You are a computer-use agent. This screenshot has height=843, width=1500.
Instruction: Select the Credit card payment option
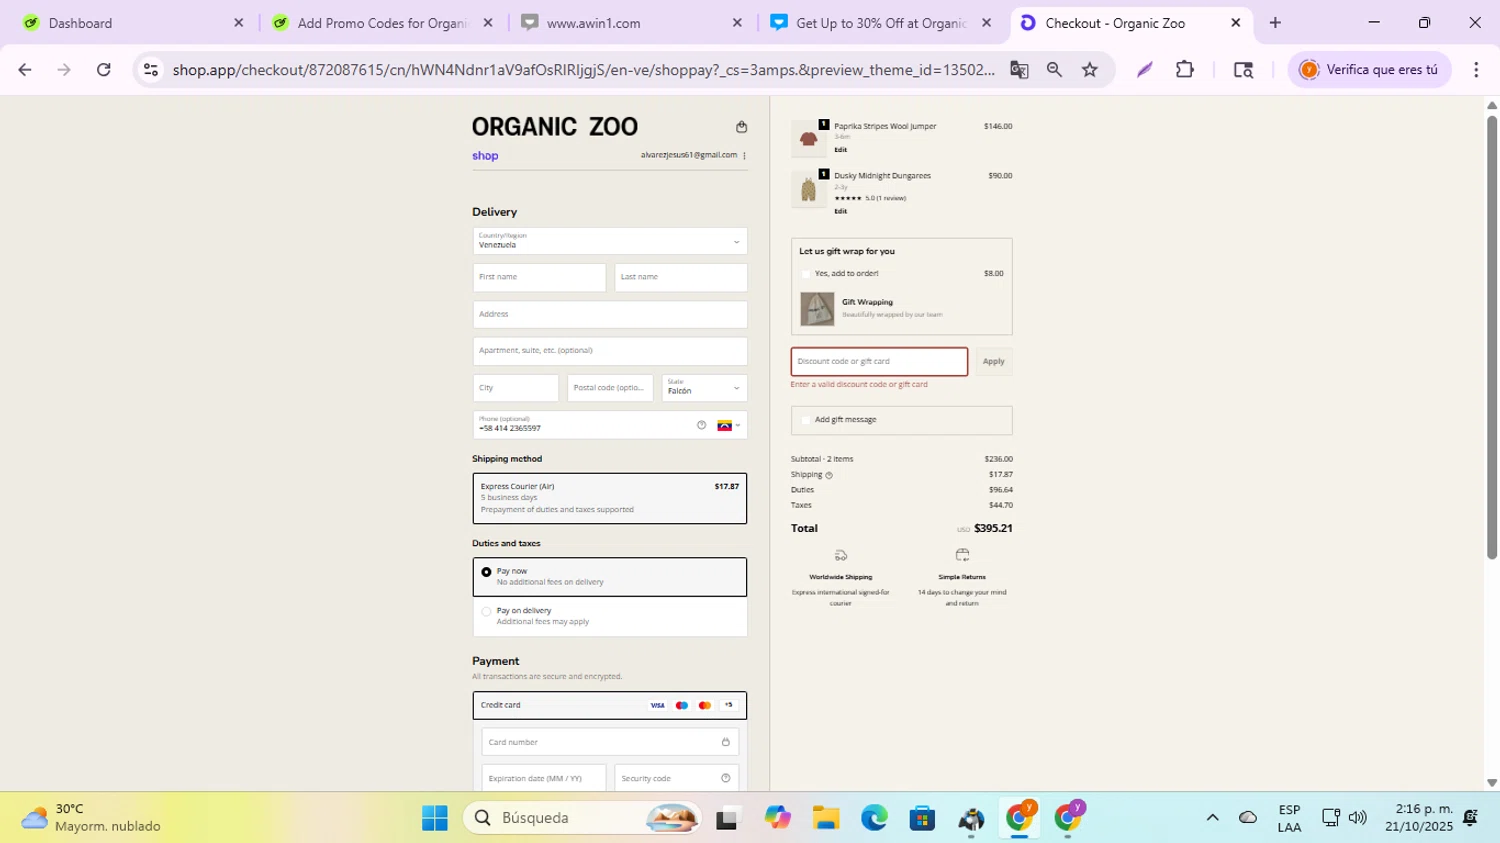[610, 705]
